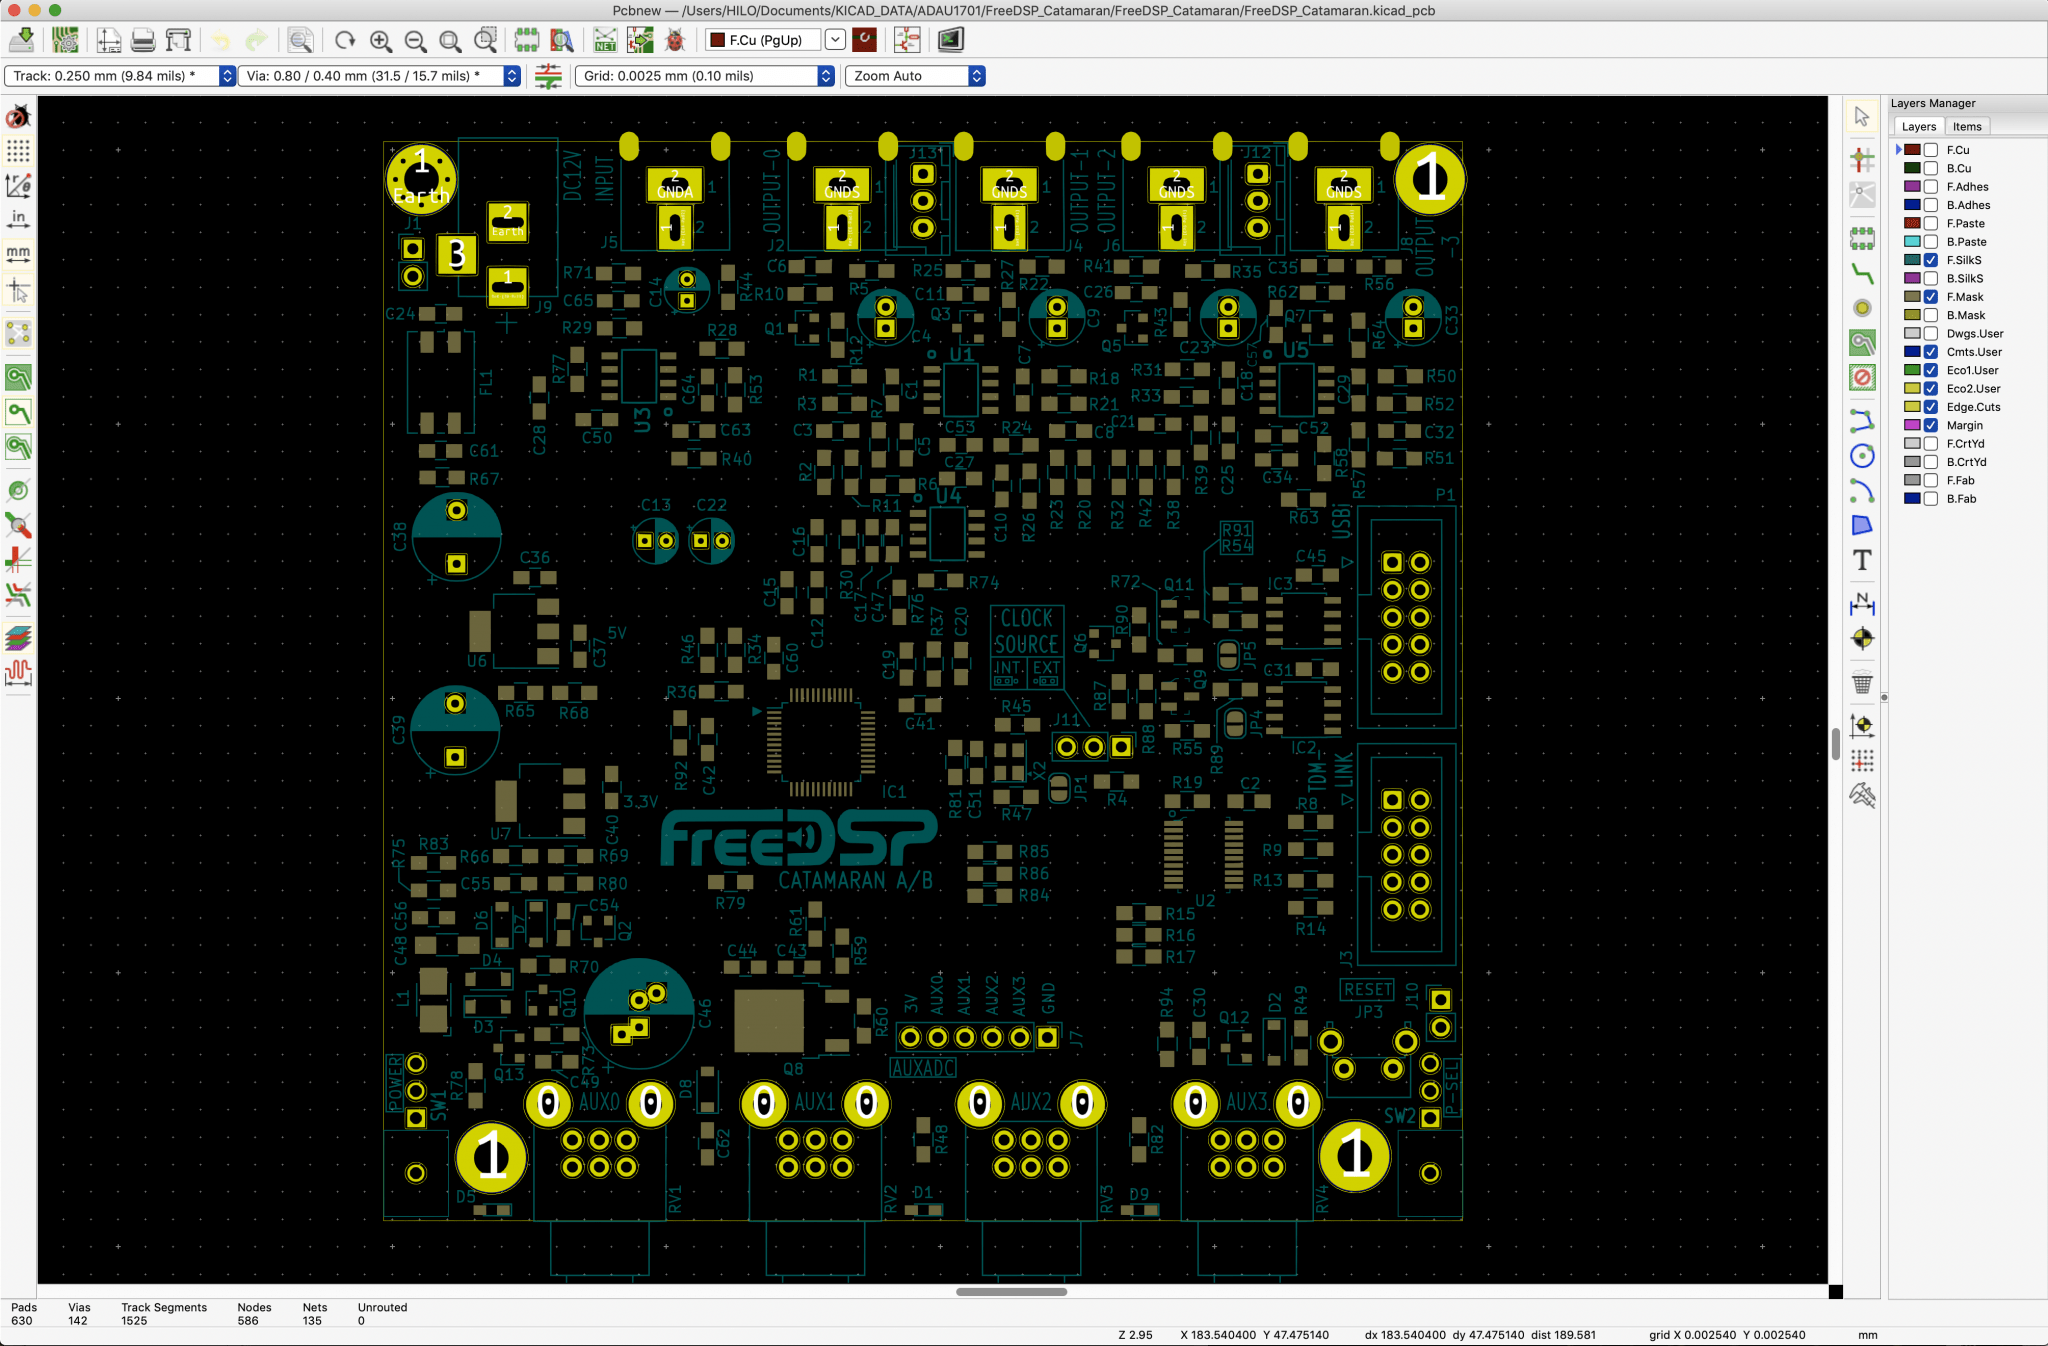The height and width of the screenshot is (1346, 2048).
Task: Open the F.Cu active layer selector
Action: coord(764,40)
